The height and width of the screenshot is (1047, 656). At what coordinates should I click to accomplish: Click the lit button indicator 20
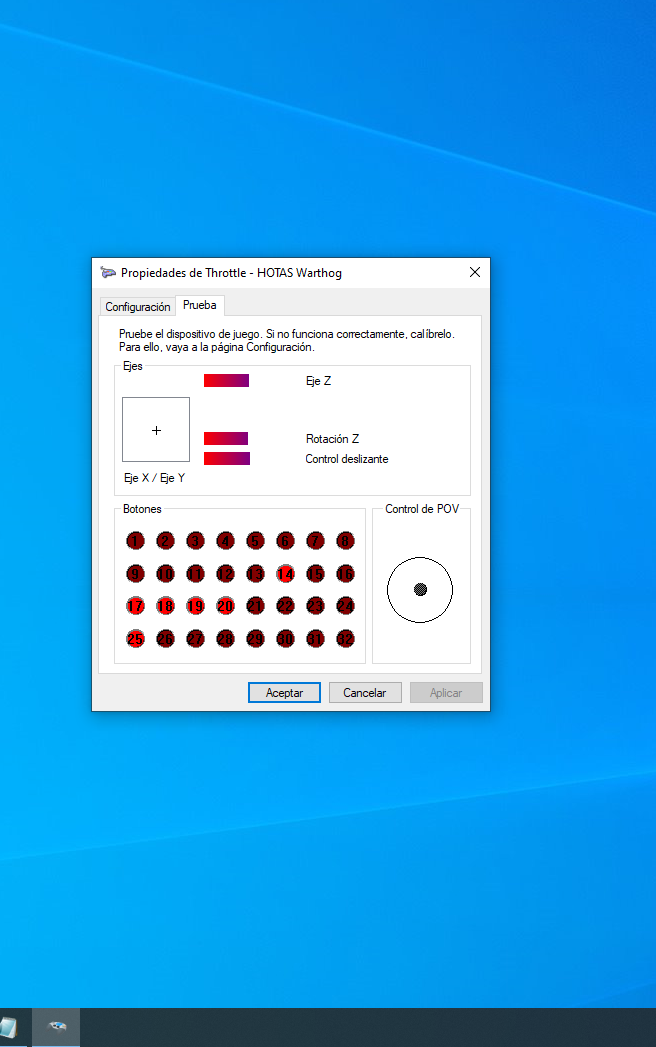click(226, 606)
